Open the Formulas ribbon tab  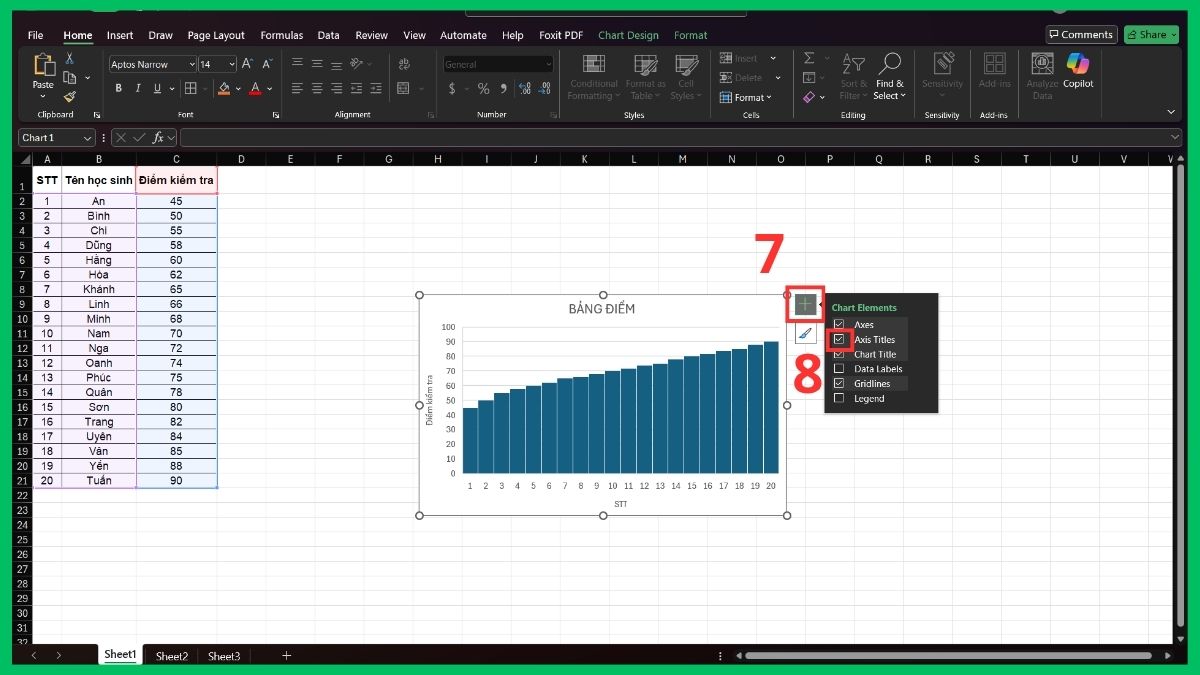[x=281, y=35]
